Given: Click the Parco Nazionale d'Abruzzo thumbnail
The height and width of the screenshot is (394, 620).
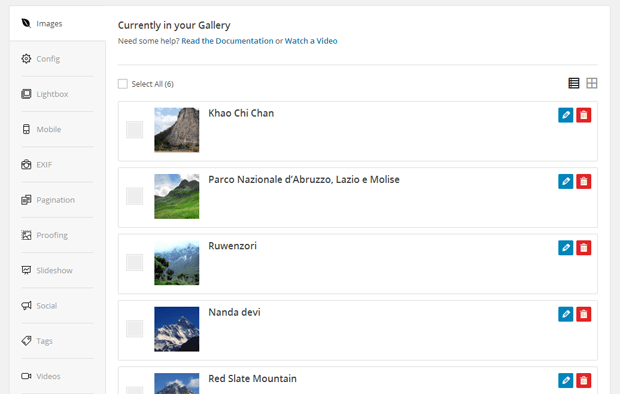Looking at the screenshot, I should click(x=177, y=196).
